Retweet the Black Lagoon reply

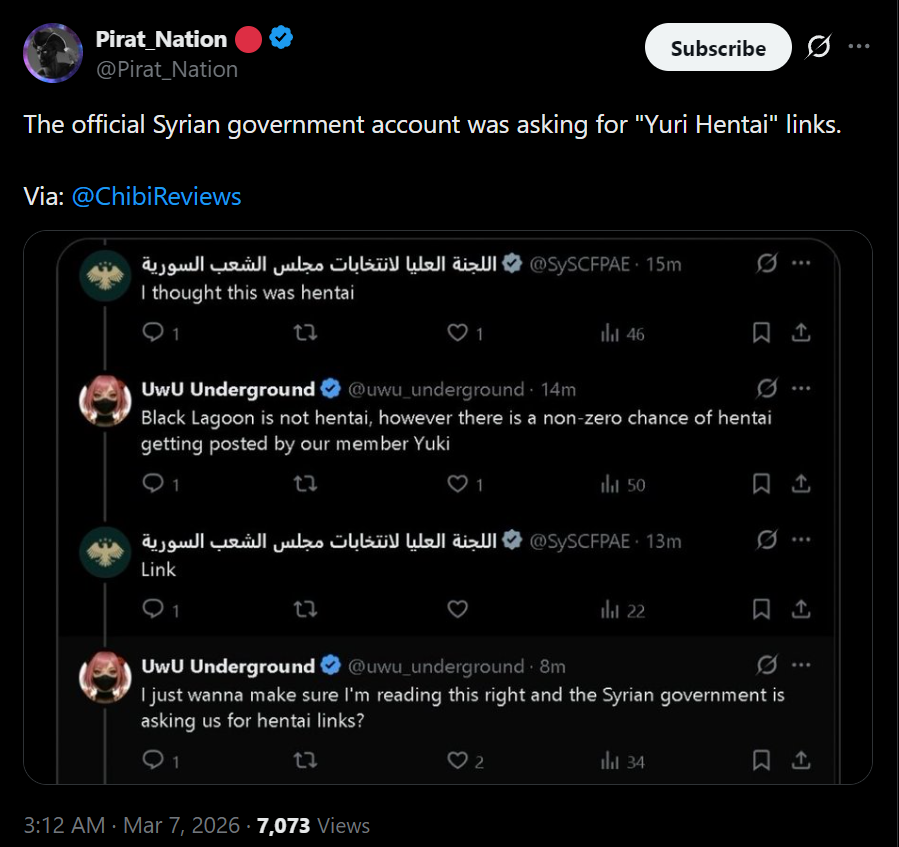coord(306,484)
